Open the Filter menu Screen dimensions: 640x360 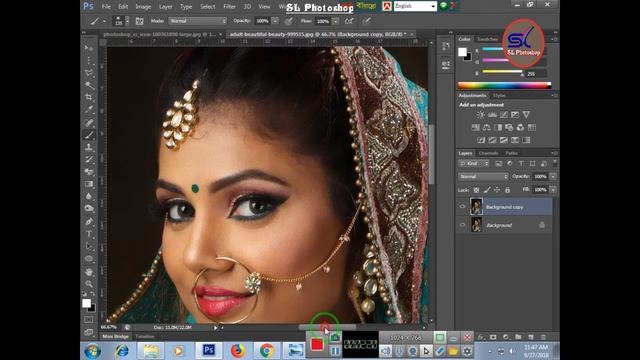tap(229, 7)
